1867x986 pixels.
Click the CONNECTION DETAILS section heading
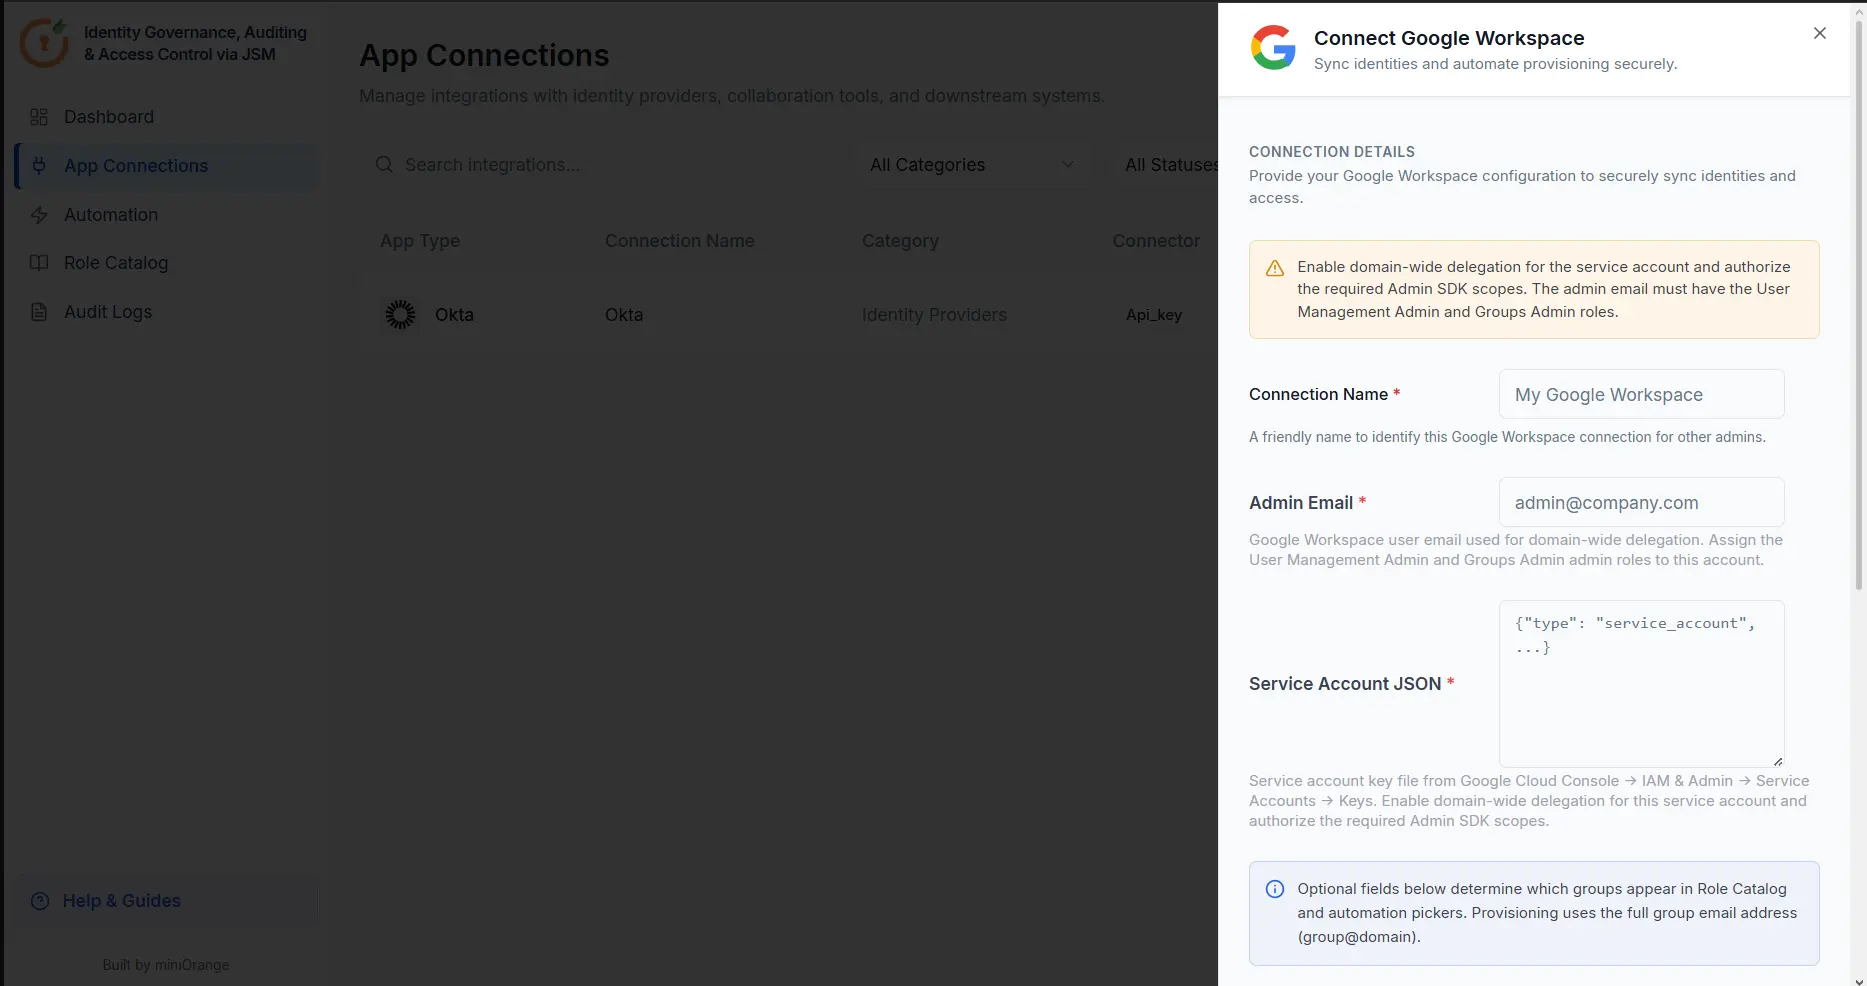point(1332,152)
